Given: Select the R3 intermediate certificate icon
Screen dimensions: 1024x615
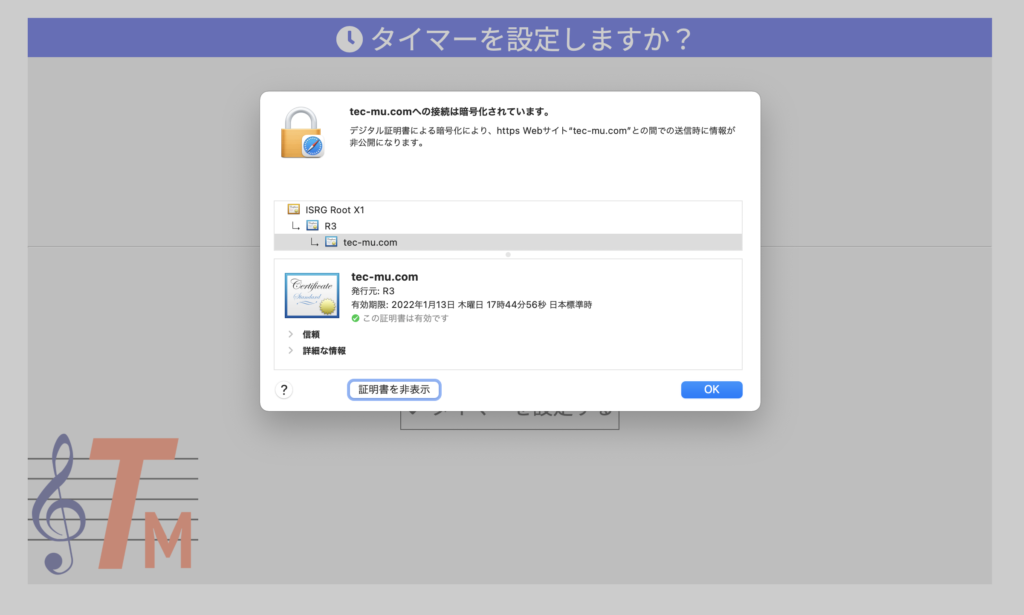Looking at the screenshot, I should point(313,225).
